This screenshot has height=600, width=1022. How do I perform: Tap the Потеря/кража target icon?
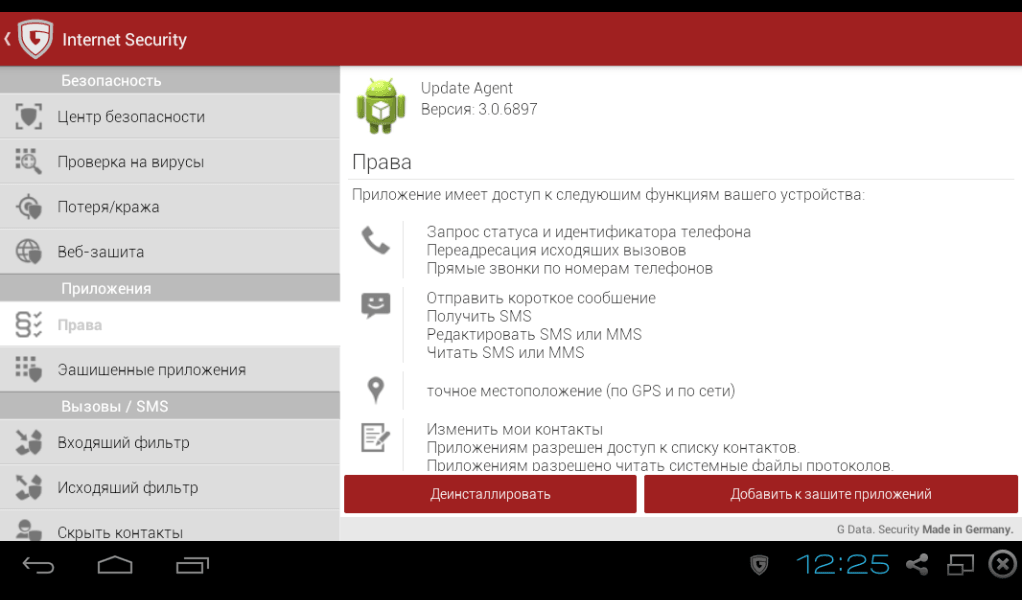[x=29, y=207]
